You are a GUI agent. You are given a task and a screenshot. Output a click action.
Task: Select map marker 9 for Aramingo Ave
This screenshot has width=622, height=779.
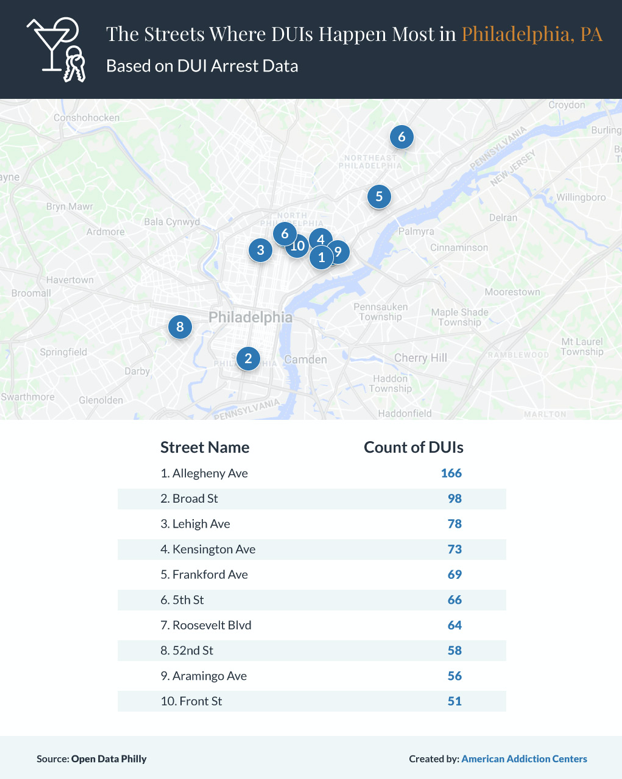(340, 252)
